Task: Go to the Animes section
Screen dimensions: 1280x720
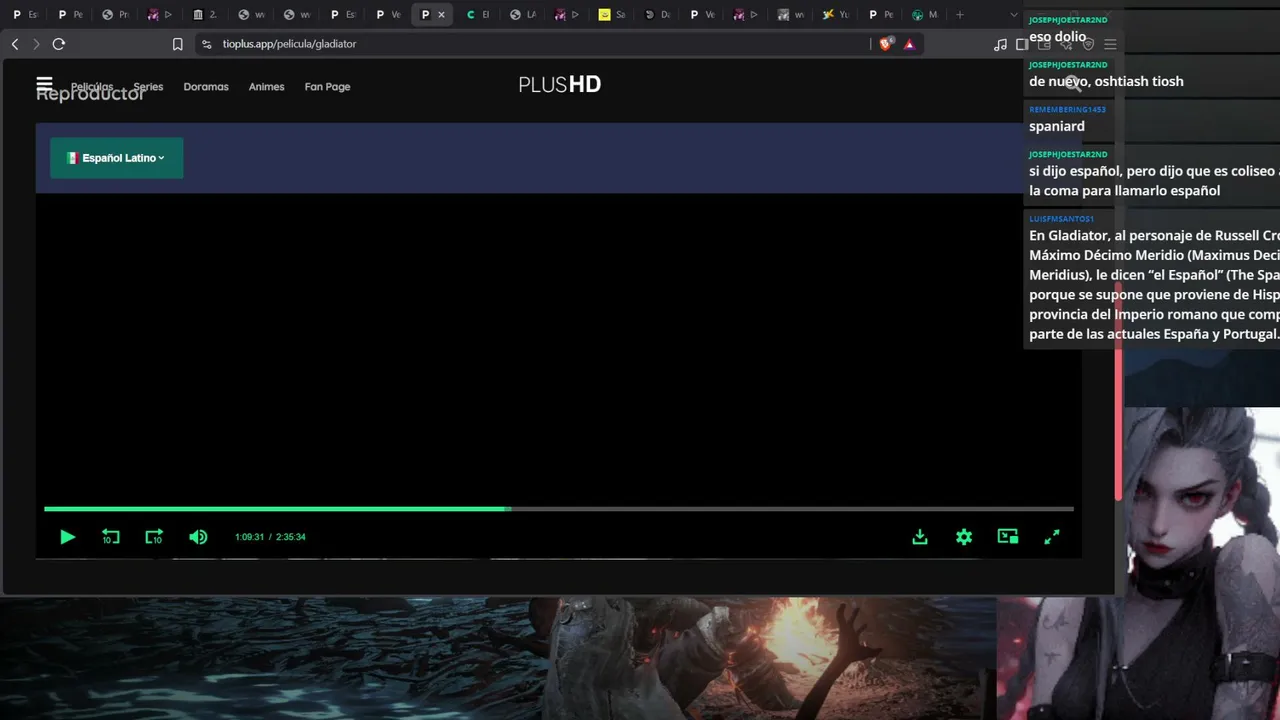Action: click(267, 87)
